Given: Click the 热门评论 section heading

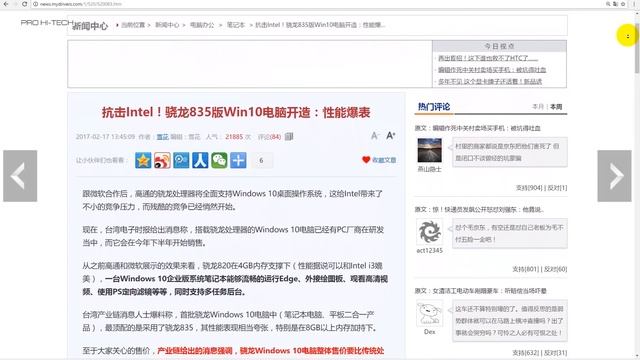Looking at the screenshot, I should 433,107.
